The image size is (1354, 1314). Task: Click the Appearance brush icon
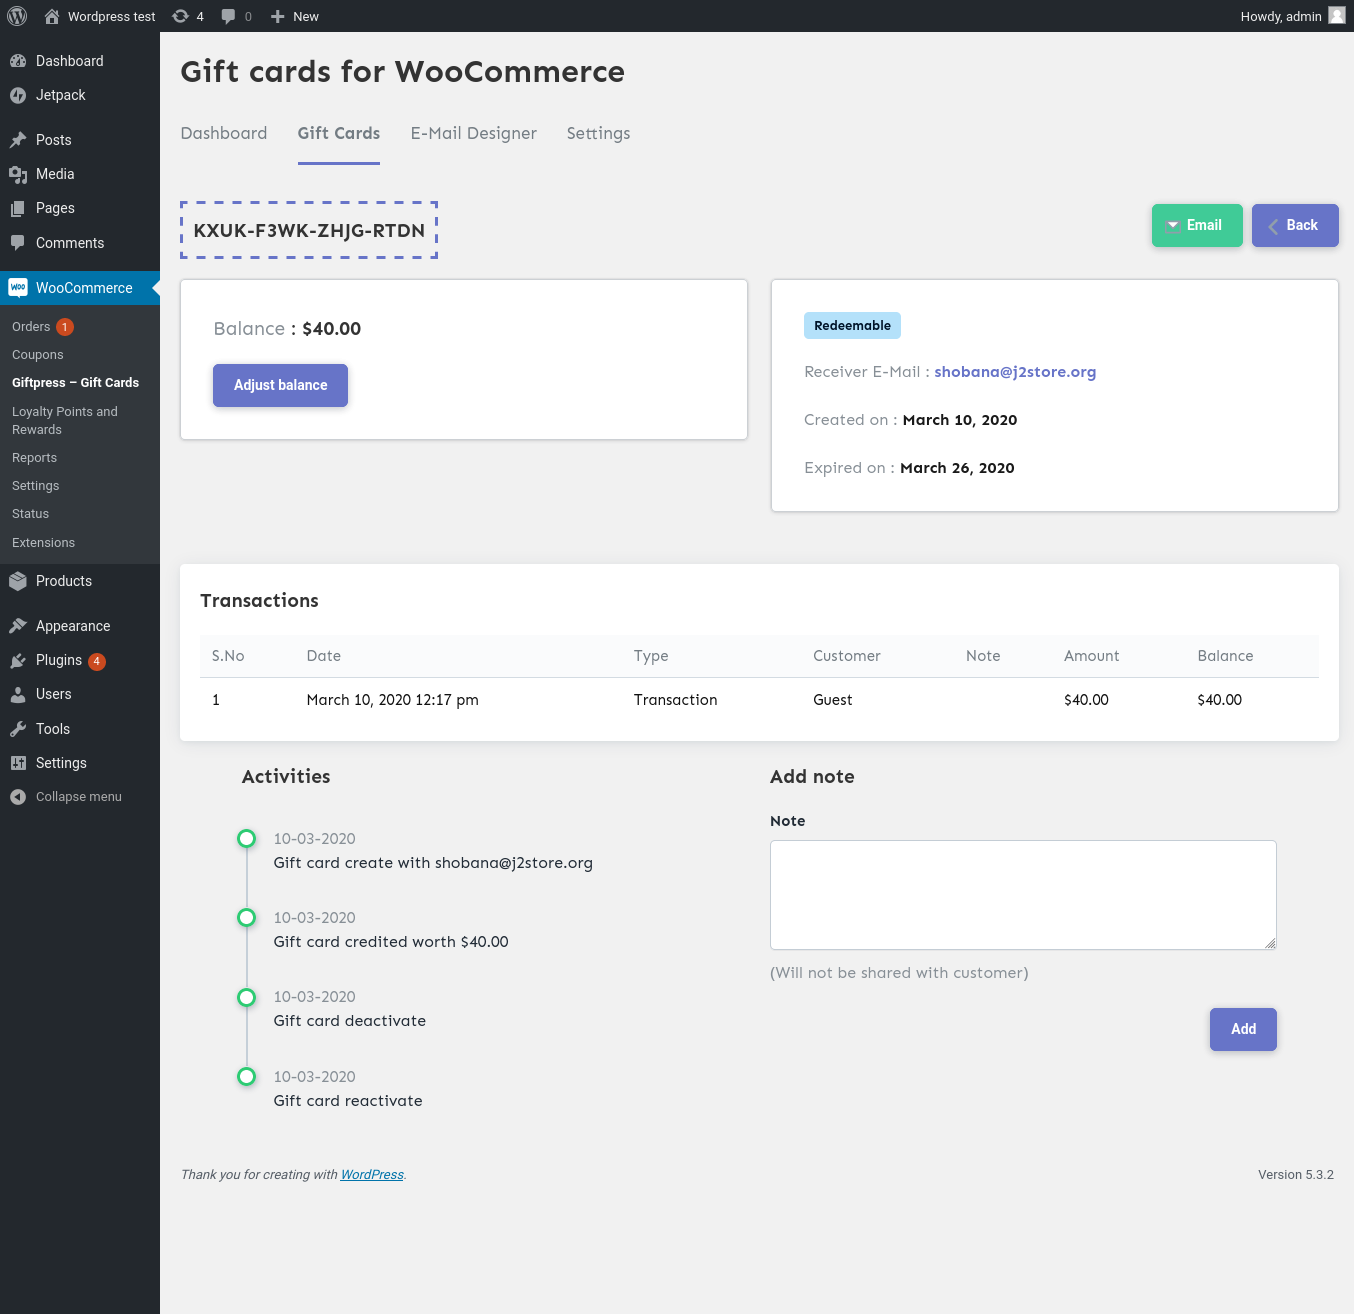[x=18, y=626]
